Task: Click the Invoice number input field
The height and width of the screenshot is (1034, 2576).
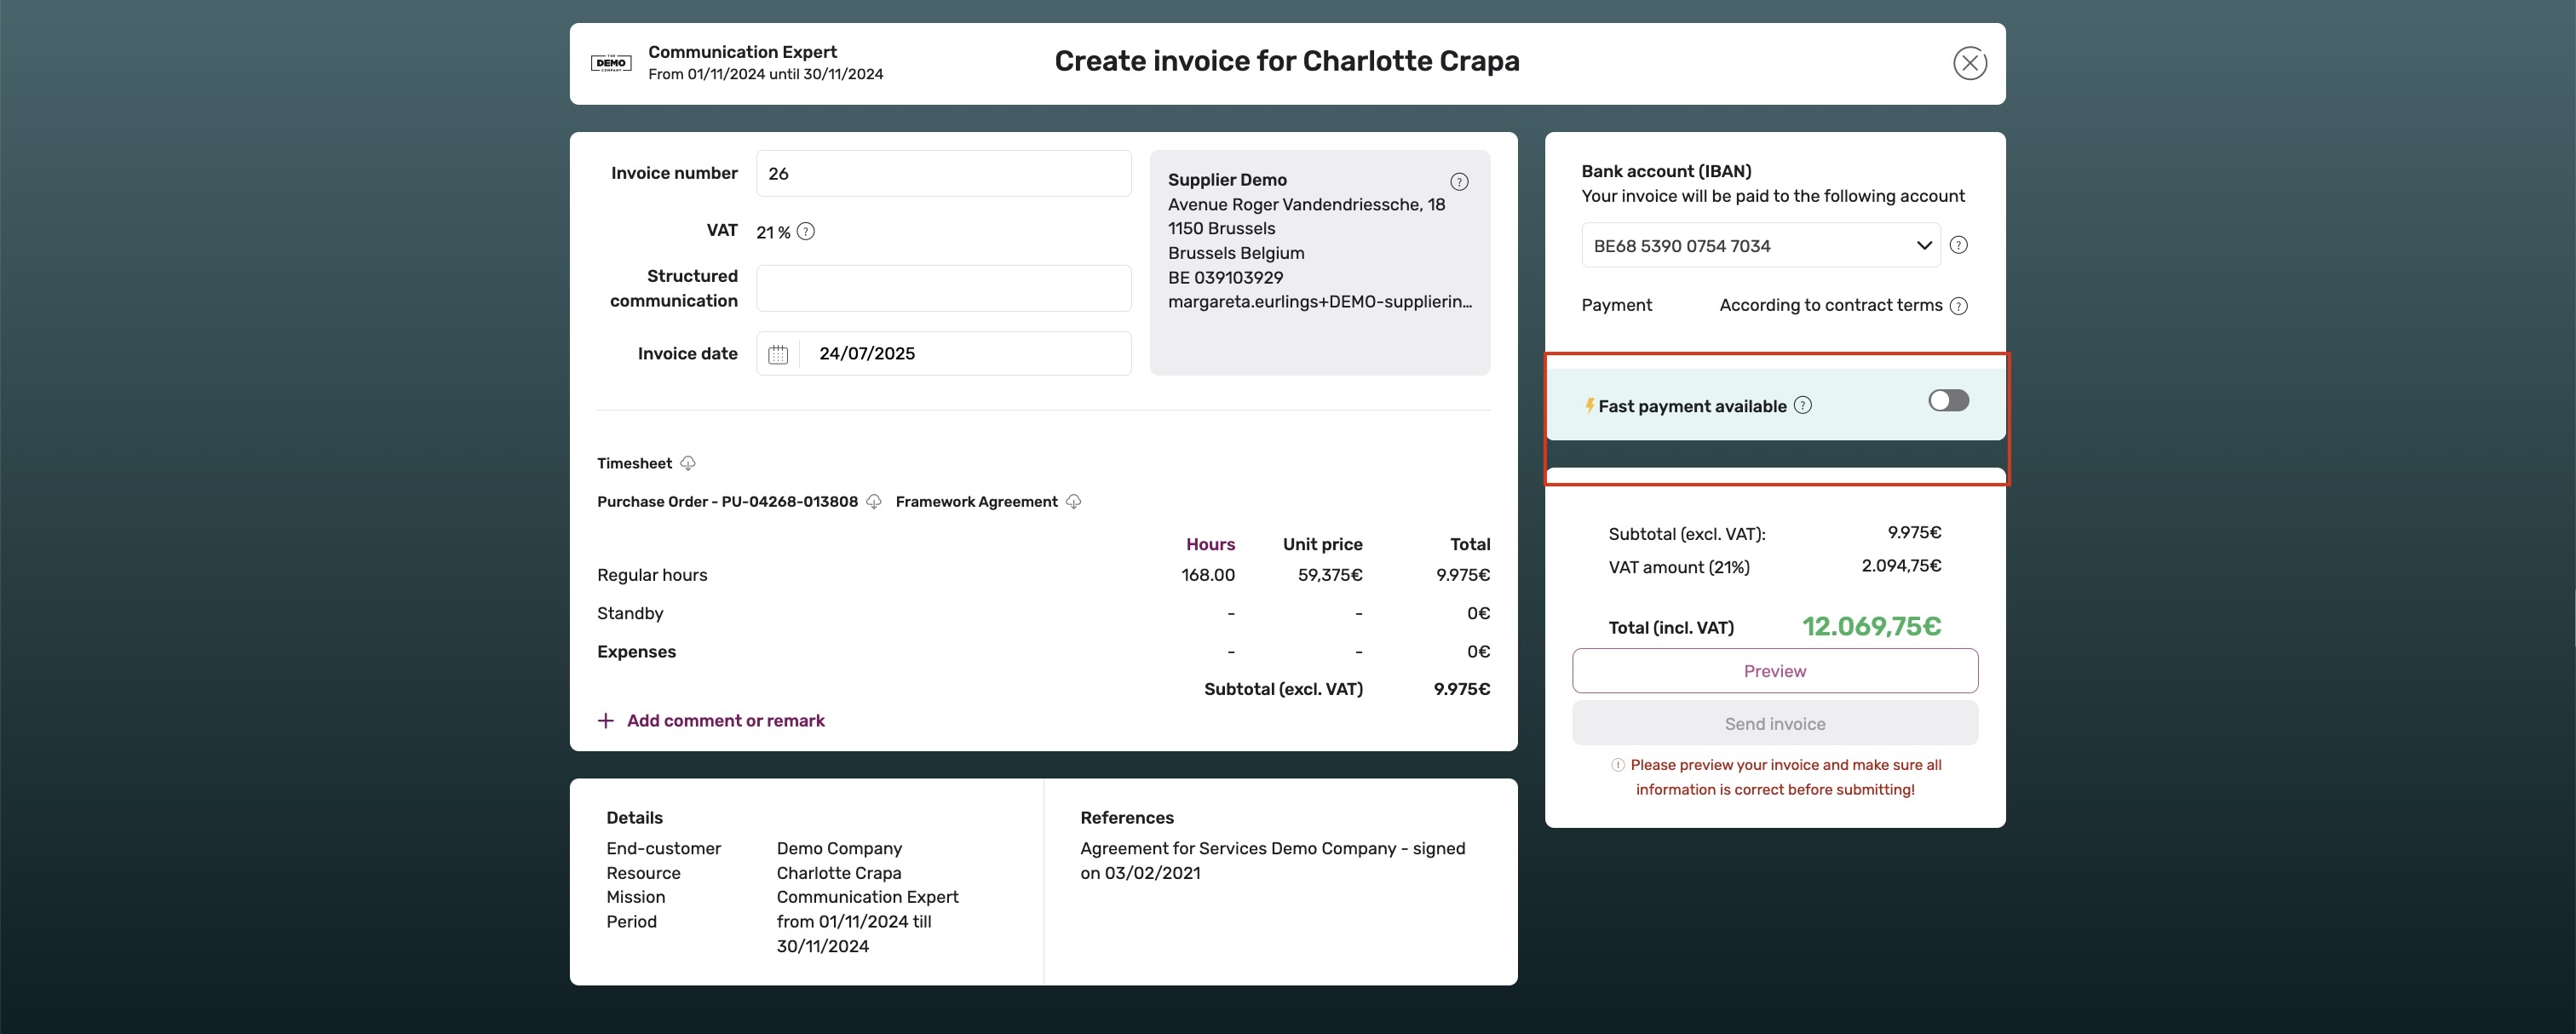Action: point(943,174)
